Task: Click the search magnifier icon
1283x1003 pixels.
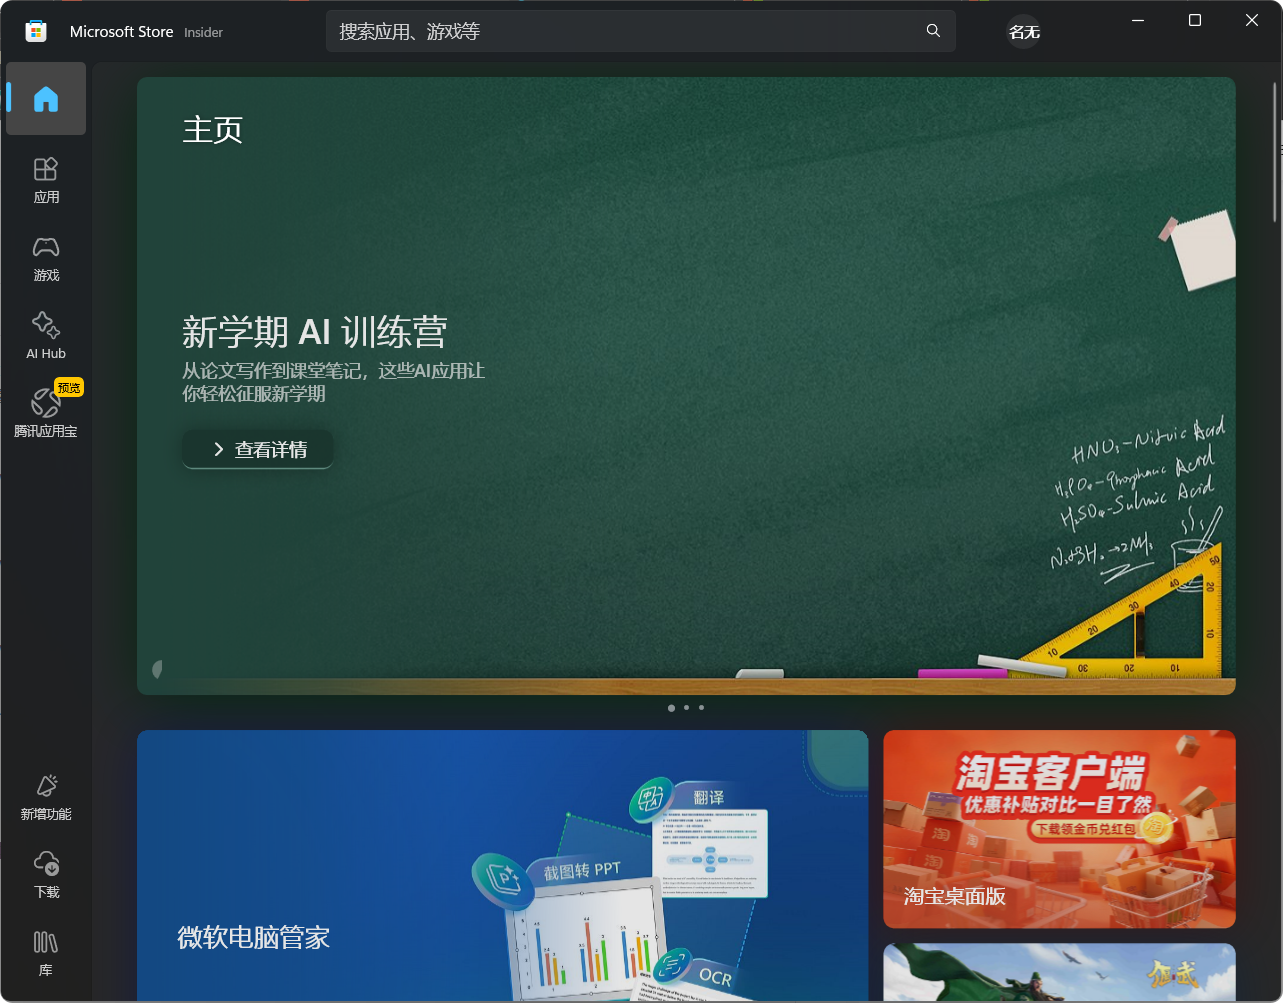Action: [933, 31]
